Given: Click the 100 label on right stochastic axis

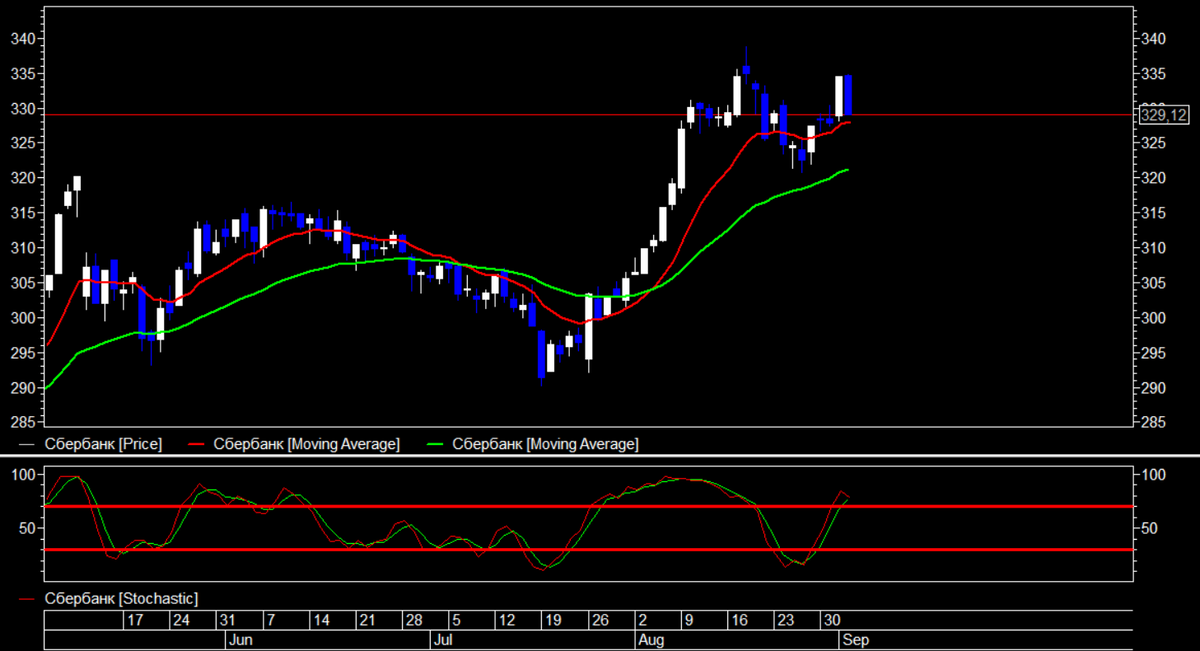Looking at the screenshot, I should coord(1154,475).
